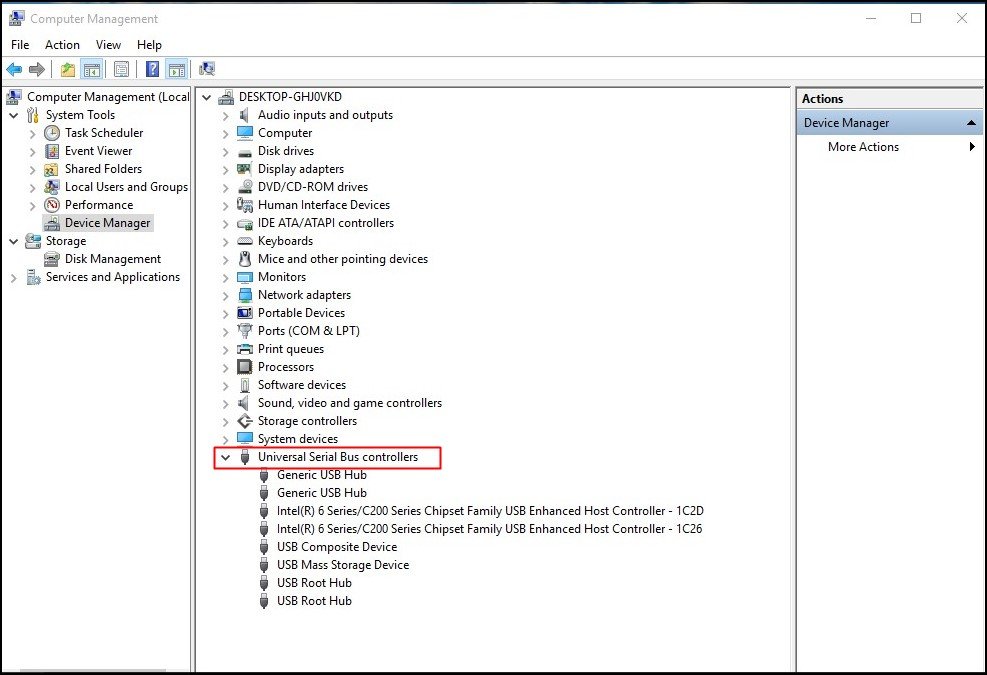Click the Back arrow toolbar icon
987x675 pixels.
click(x=14, y=69)
